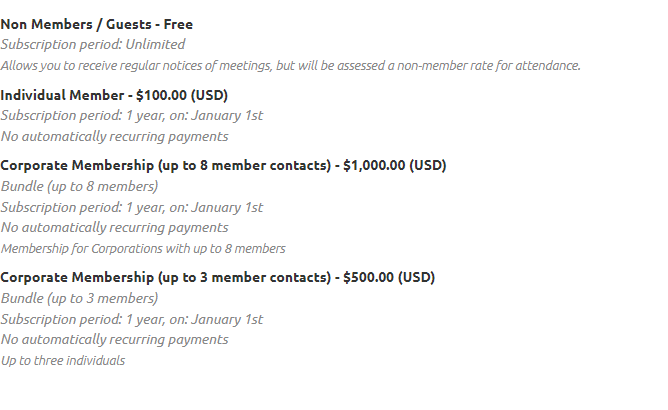
Task: Click the word 'Free' in the guests heading
Action: coord(178,24)
